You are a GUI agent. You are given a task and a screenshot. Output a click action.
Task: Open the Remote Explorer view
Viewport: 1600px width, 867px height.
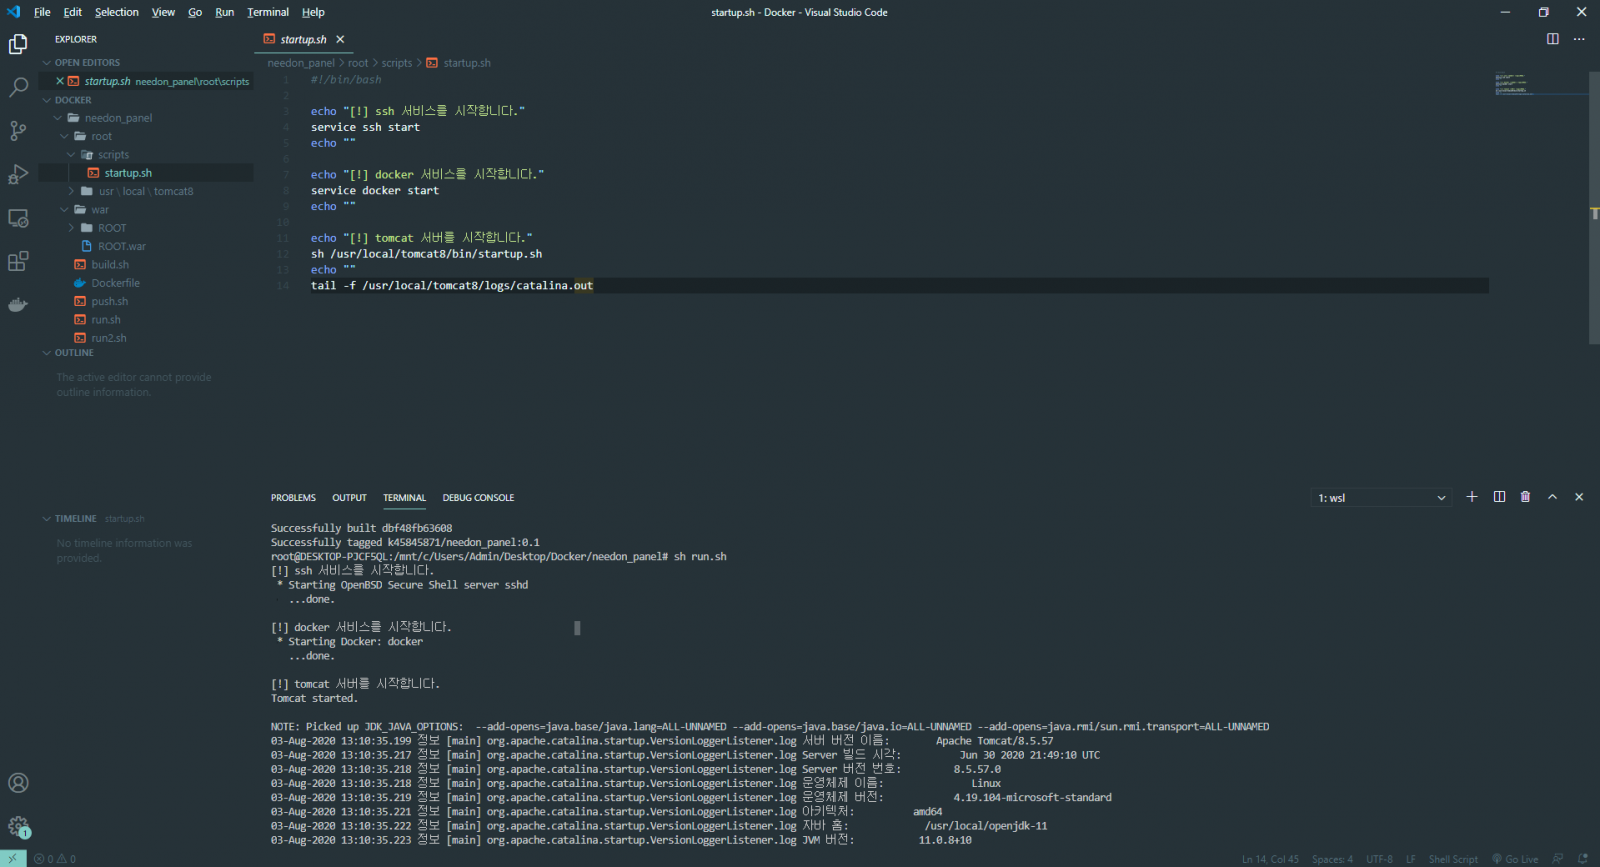[x=18, y=218]
